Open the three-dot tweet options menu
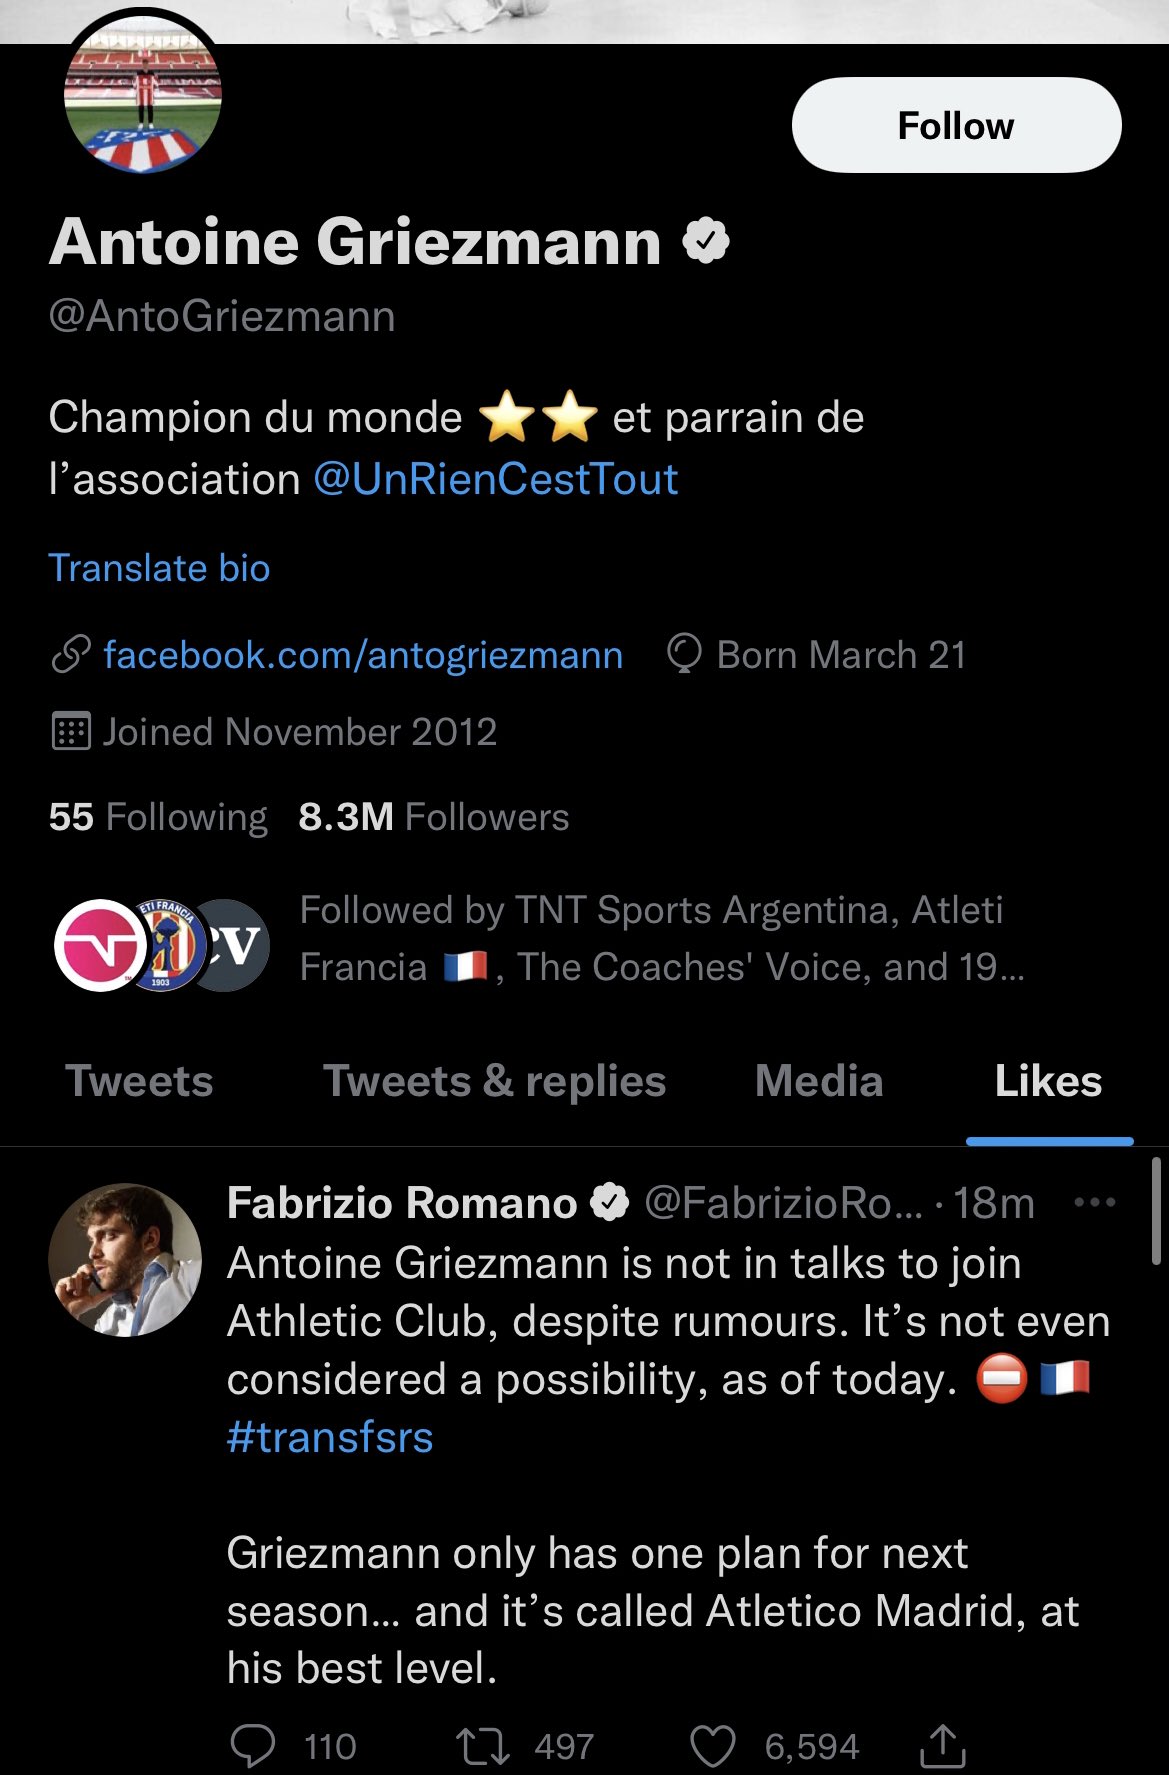This screenshot has height=1775, width=1169. click(1094, 1202)
